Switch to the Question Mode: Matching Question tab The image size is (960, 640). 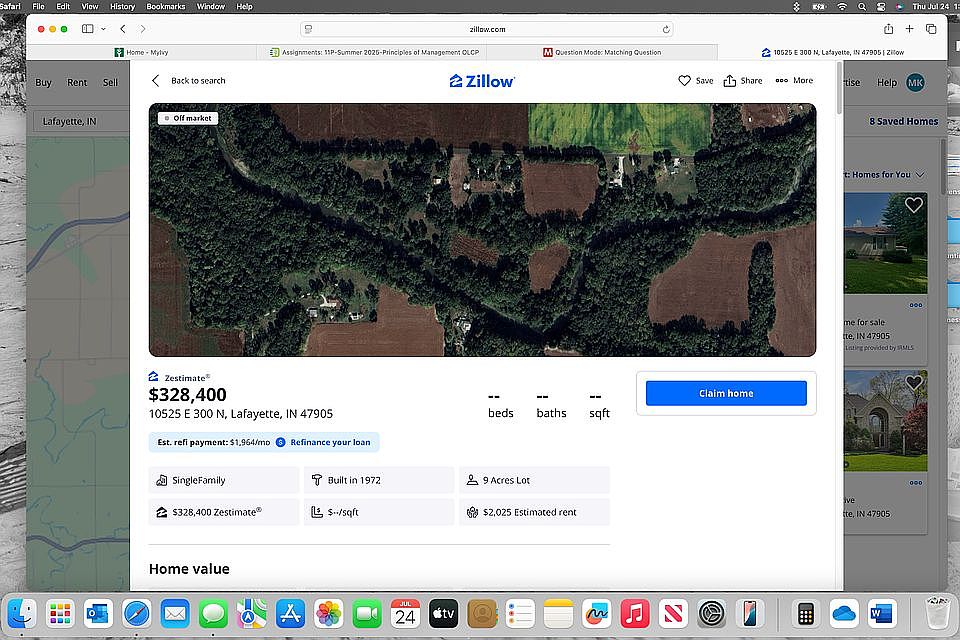point(602,52)
